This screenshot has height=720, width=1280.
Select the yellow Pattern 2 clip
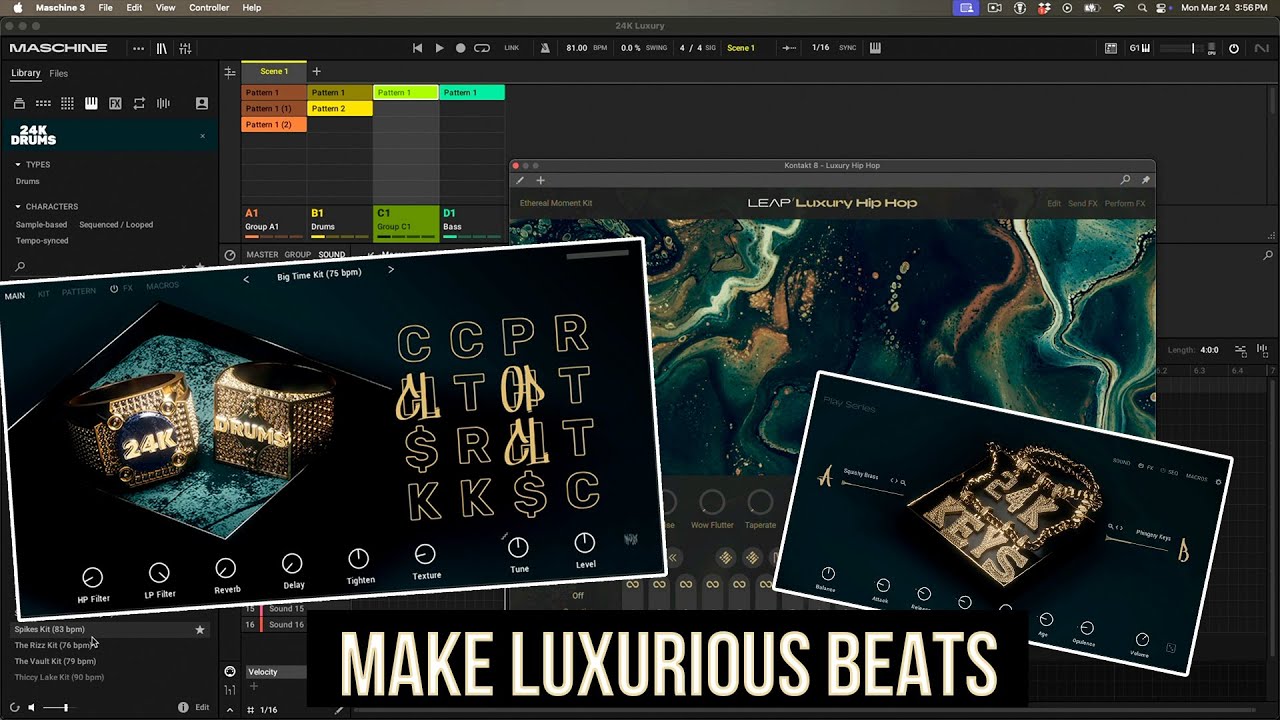coord(340,108)
